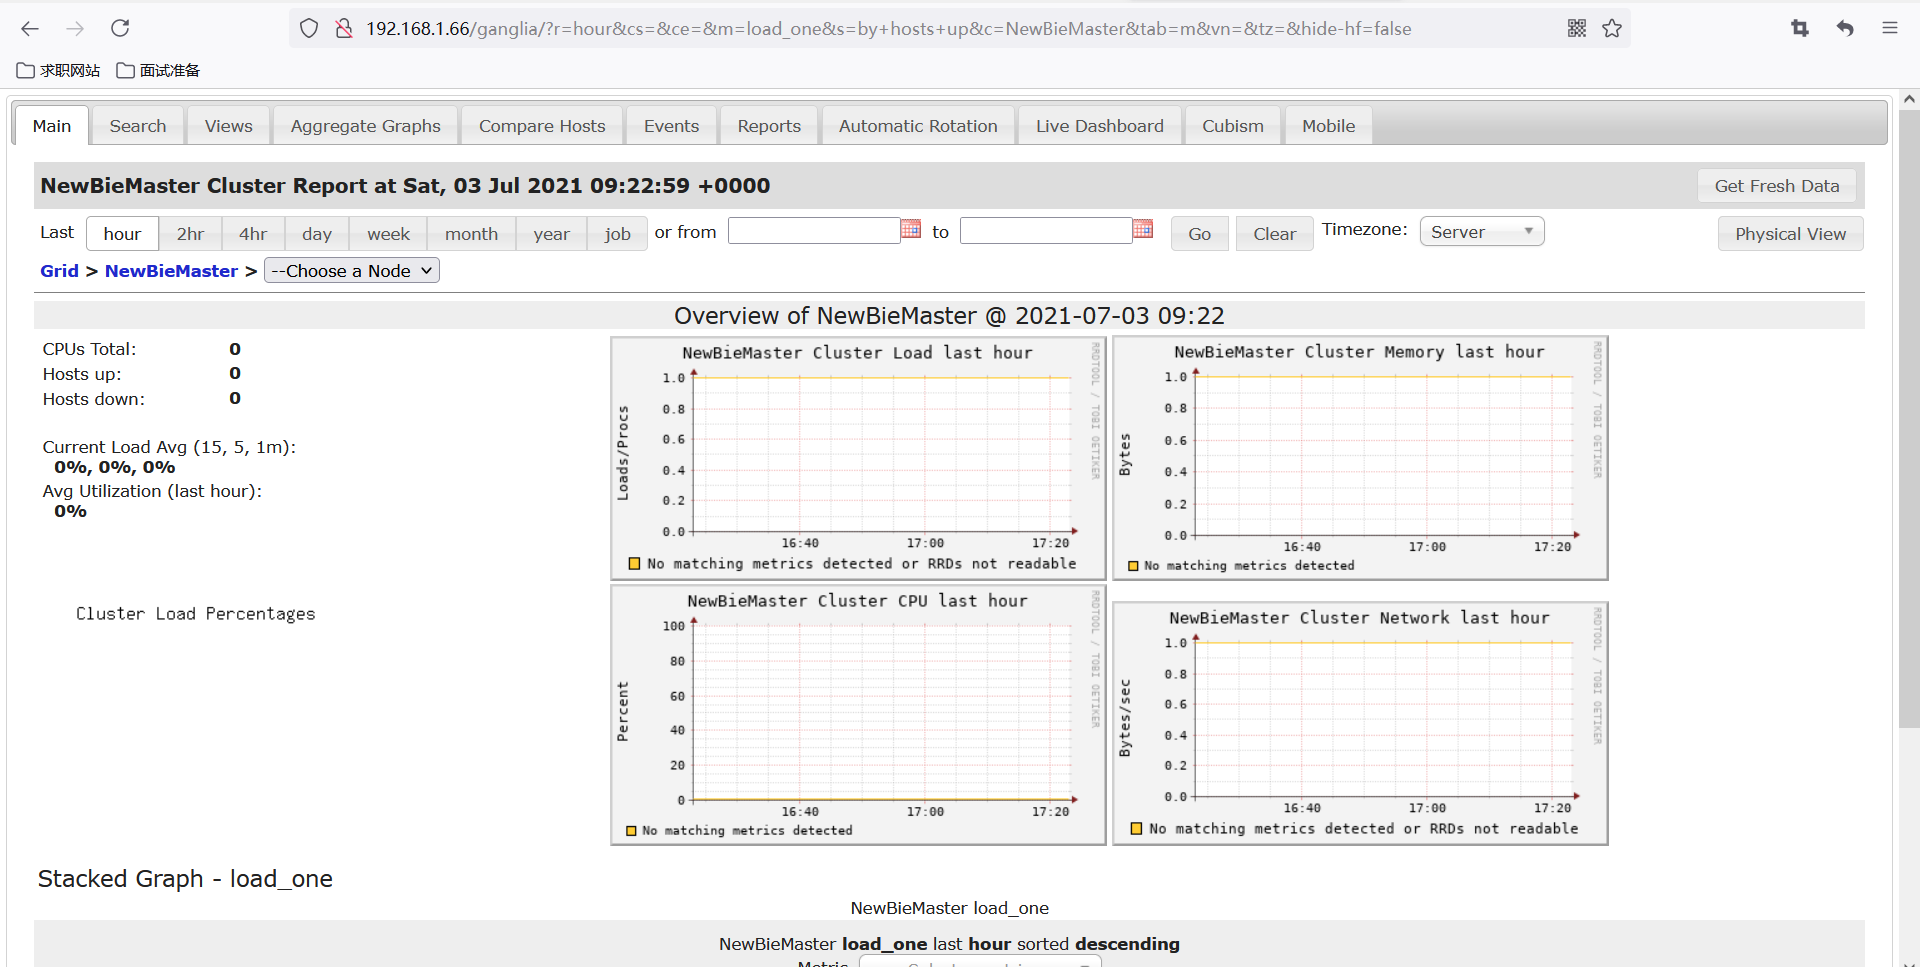Open the shield tracking protection icon
Screen dimensions: 1920x967
click(309, 29)
